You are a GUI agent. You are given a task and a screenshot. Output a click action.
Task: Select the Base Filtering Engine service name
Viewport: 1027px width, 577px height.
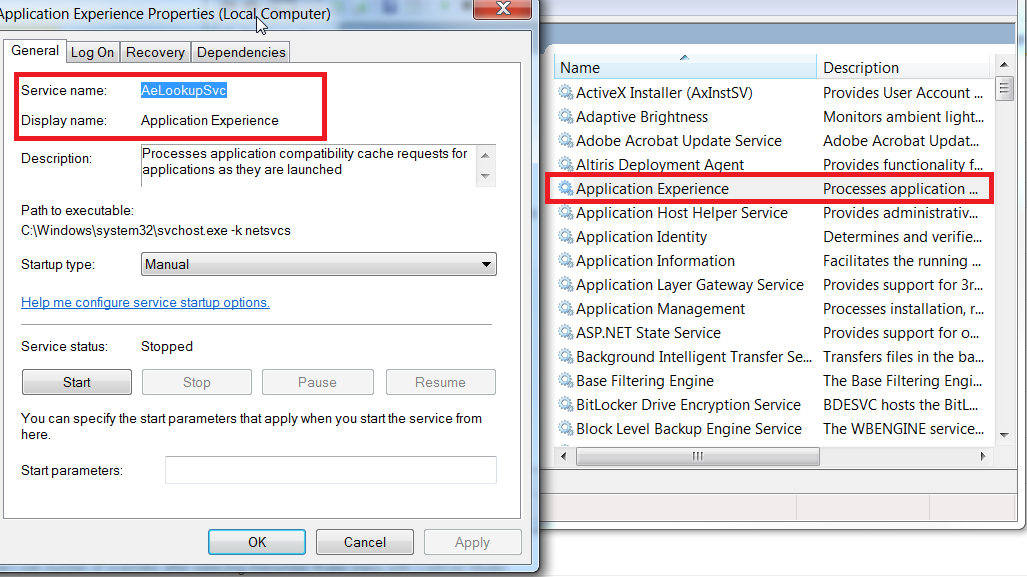tap(644, 381)
